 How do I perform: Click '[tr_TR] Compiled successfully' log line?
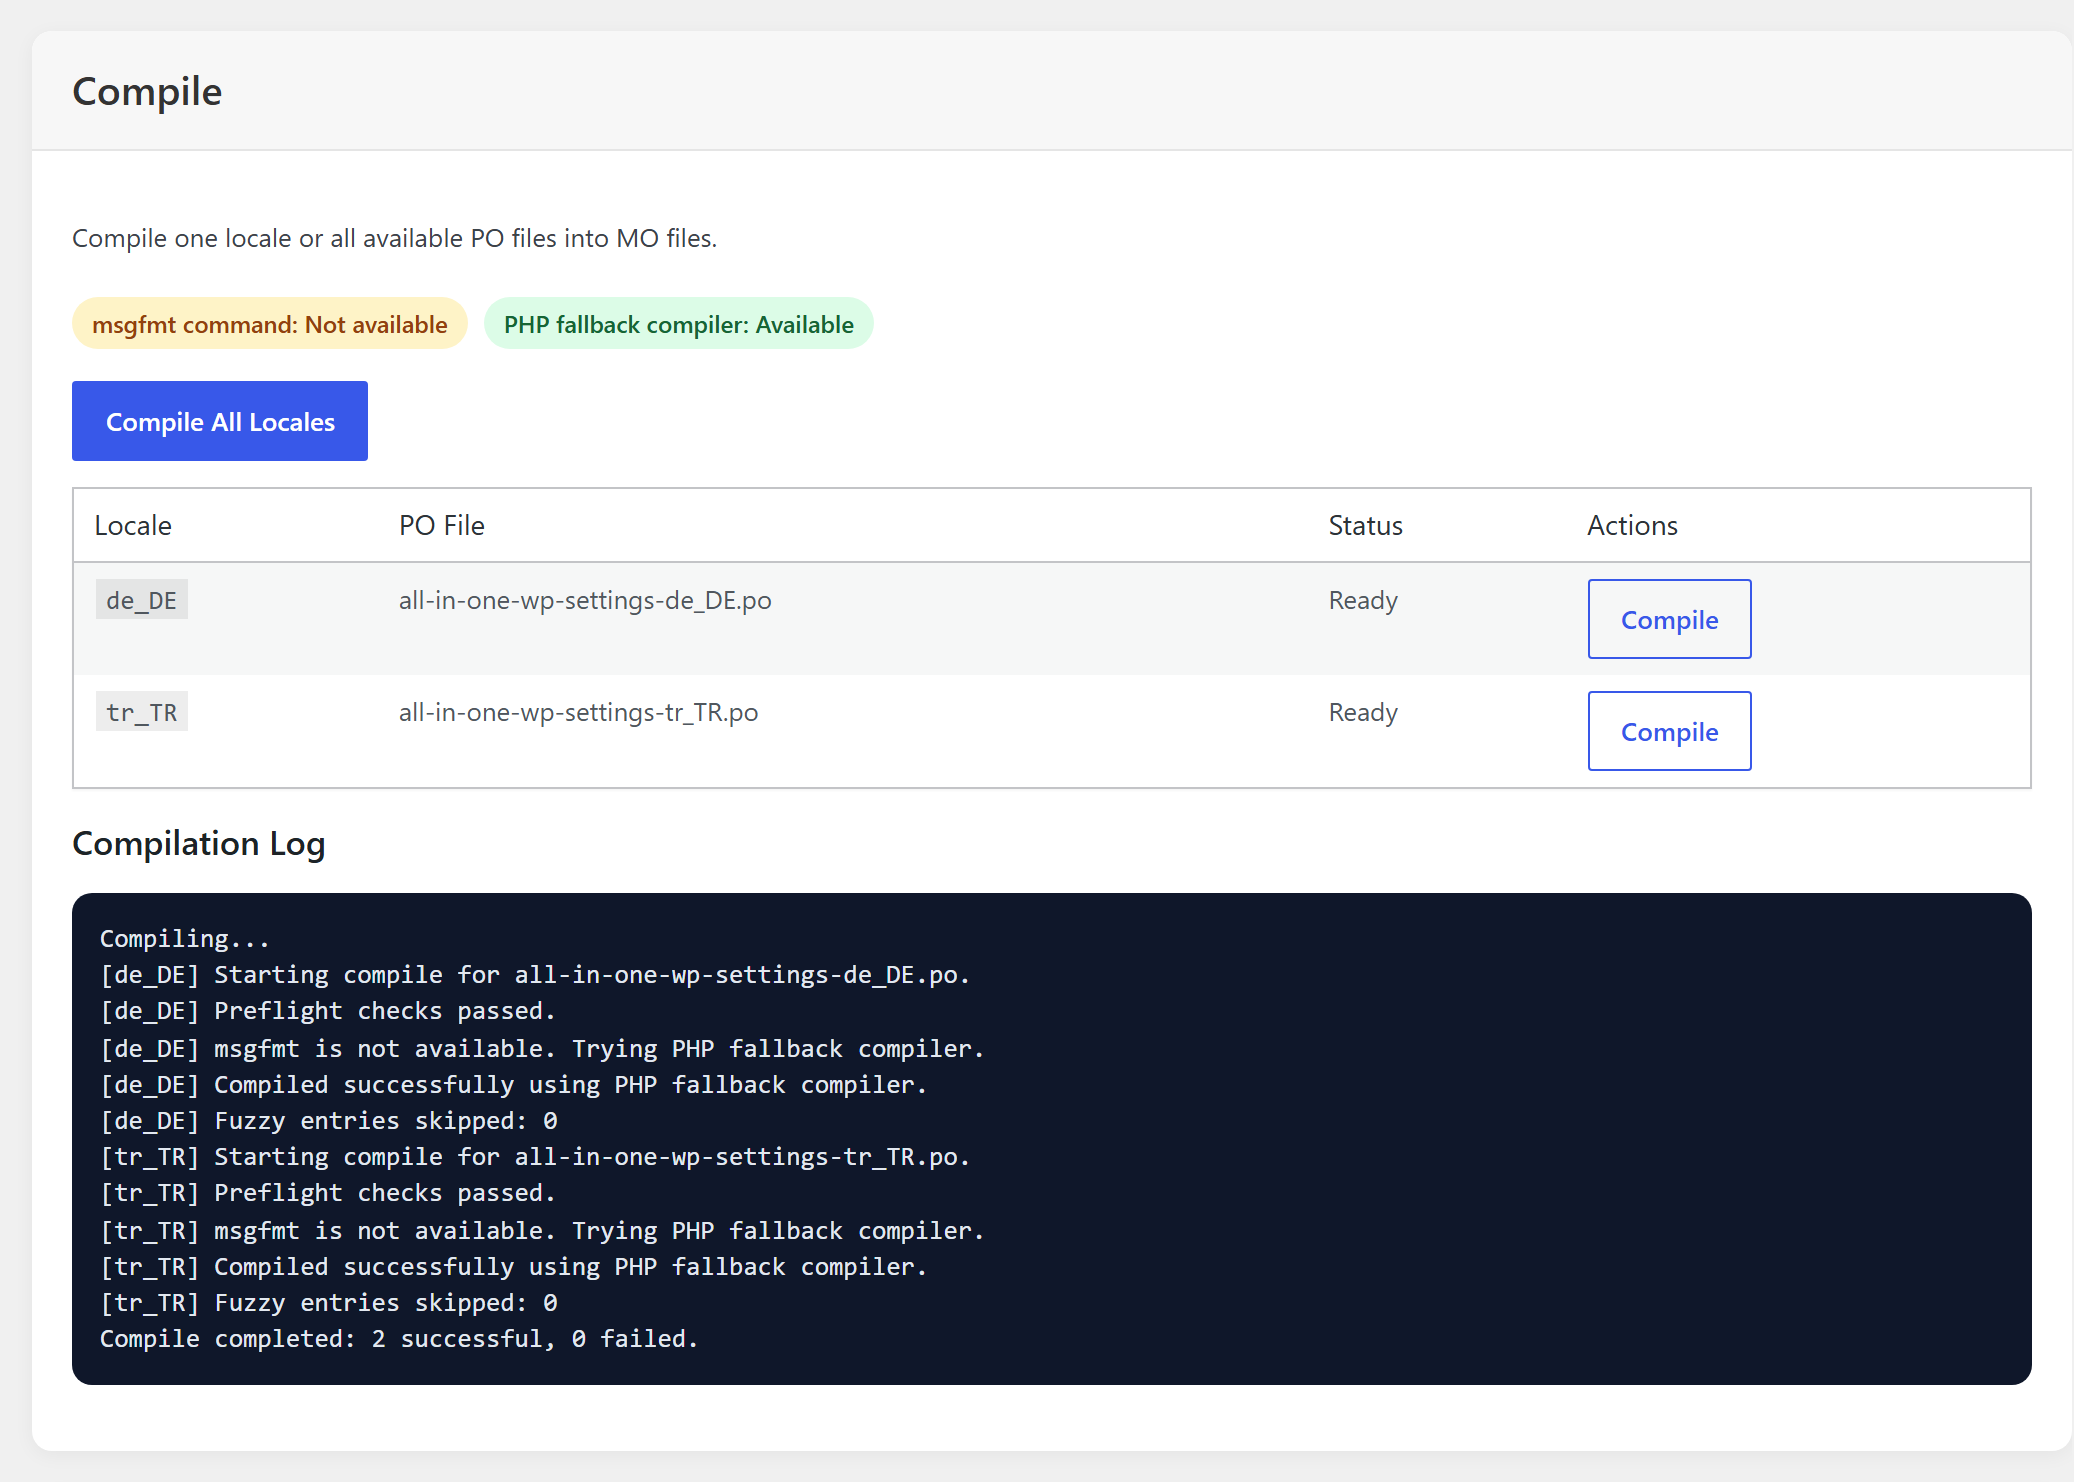coord(514,1266)
